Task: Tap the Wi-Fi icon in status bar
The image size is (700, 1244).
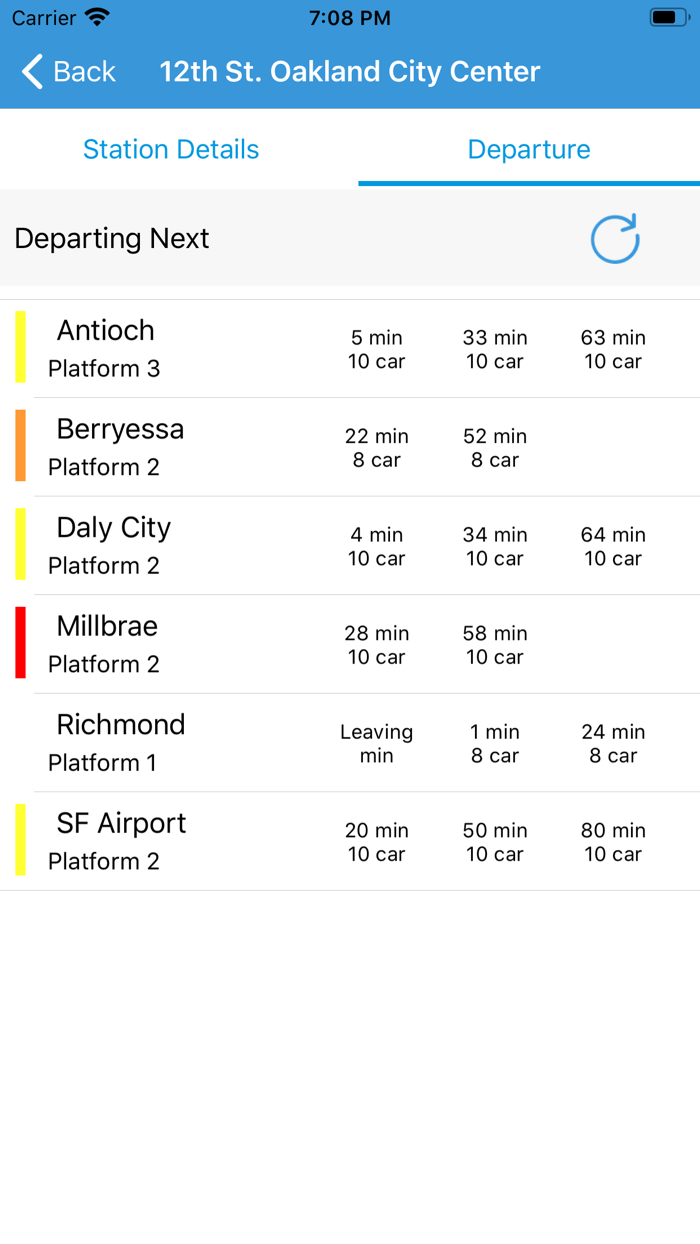Action: click(x=93, y=17)
